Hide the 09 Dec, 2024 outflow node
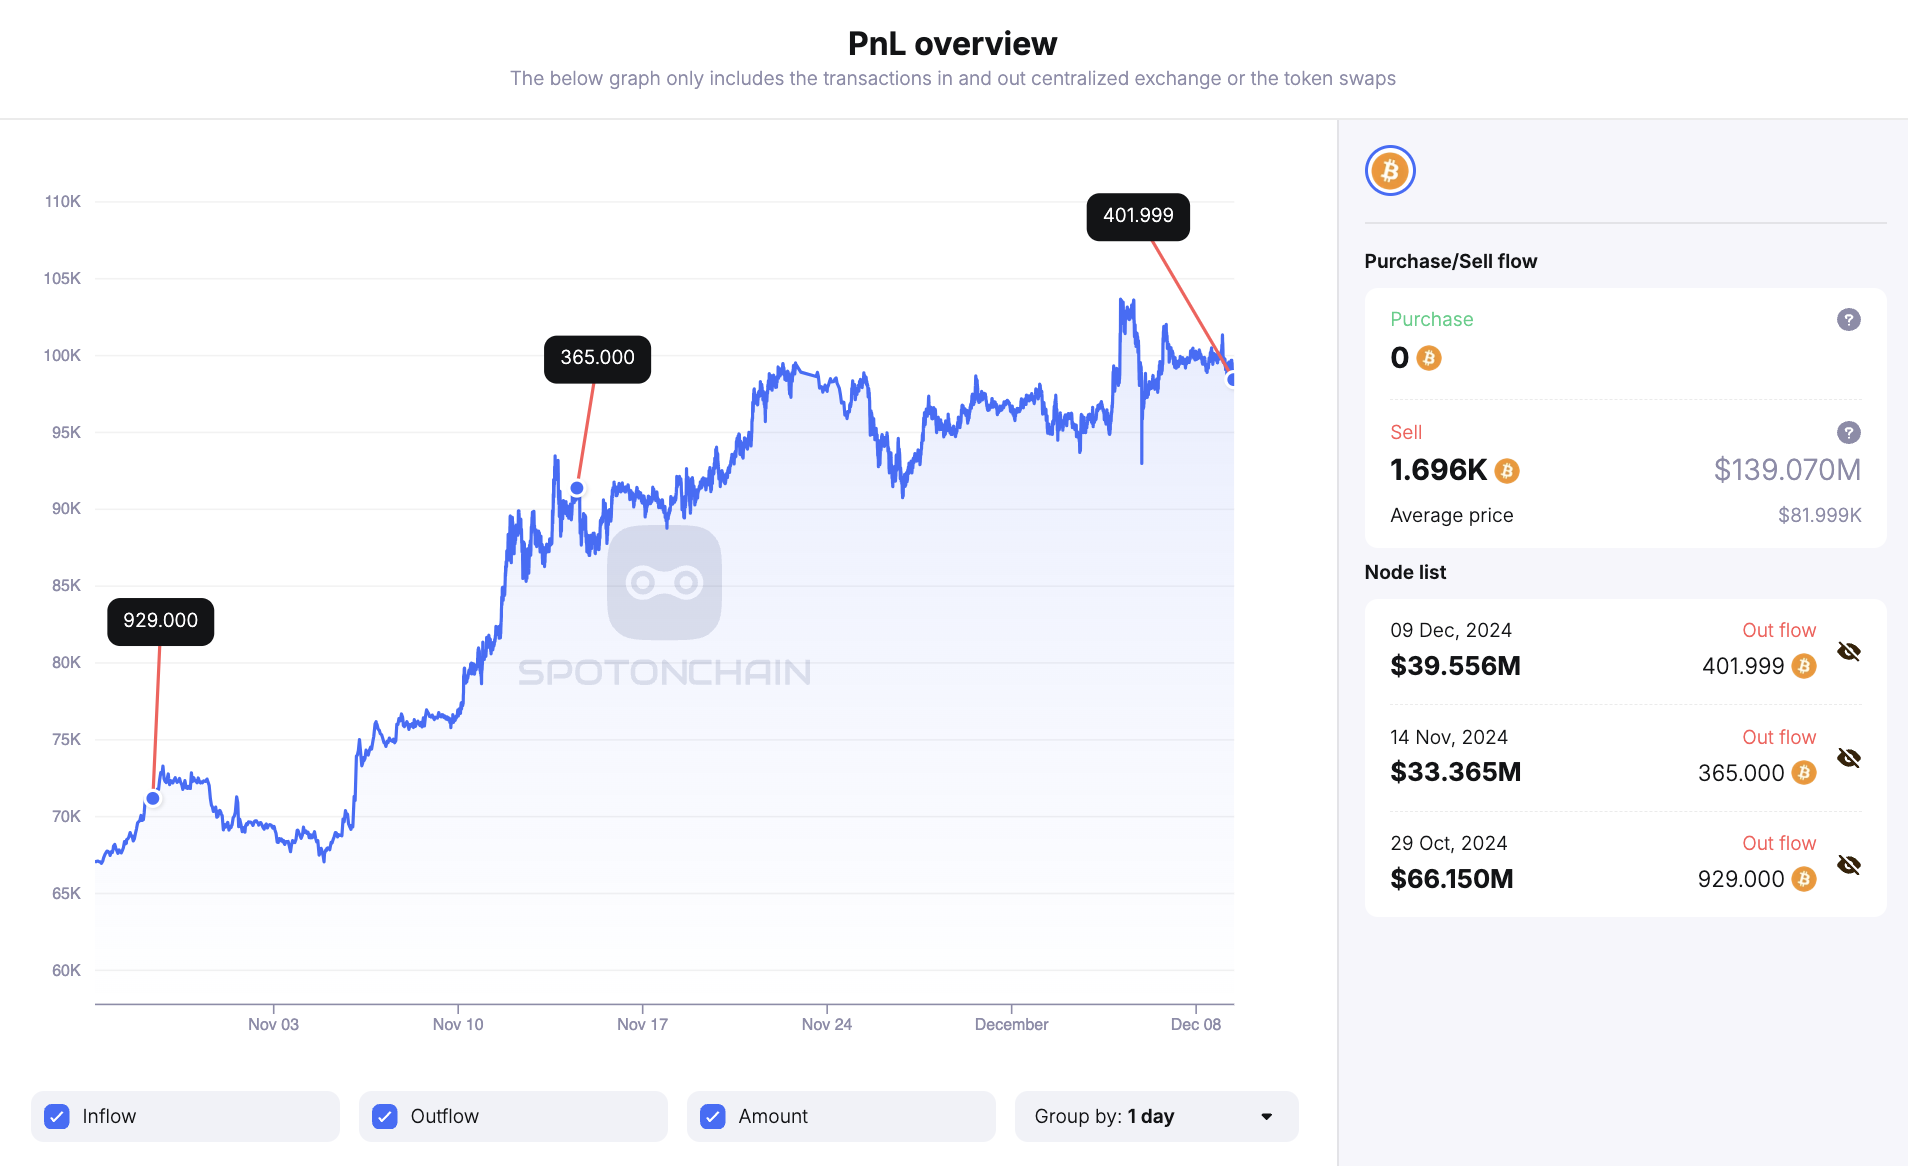Viewport: 1908px width, 1166px height. click(x=1848, y=652)
